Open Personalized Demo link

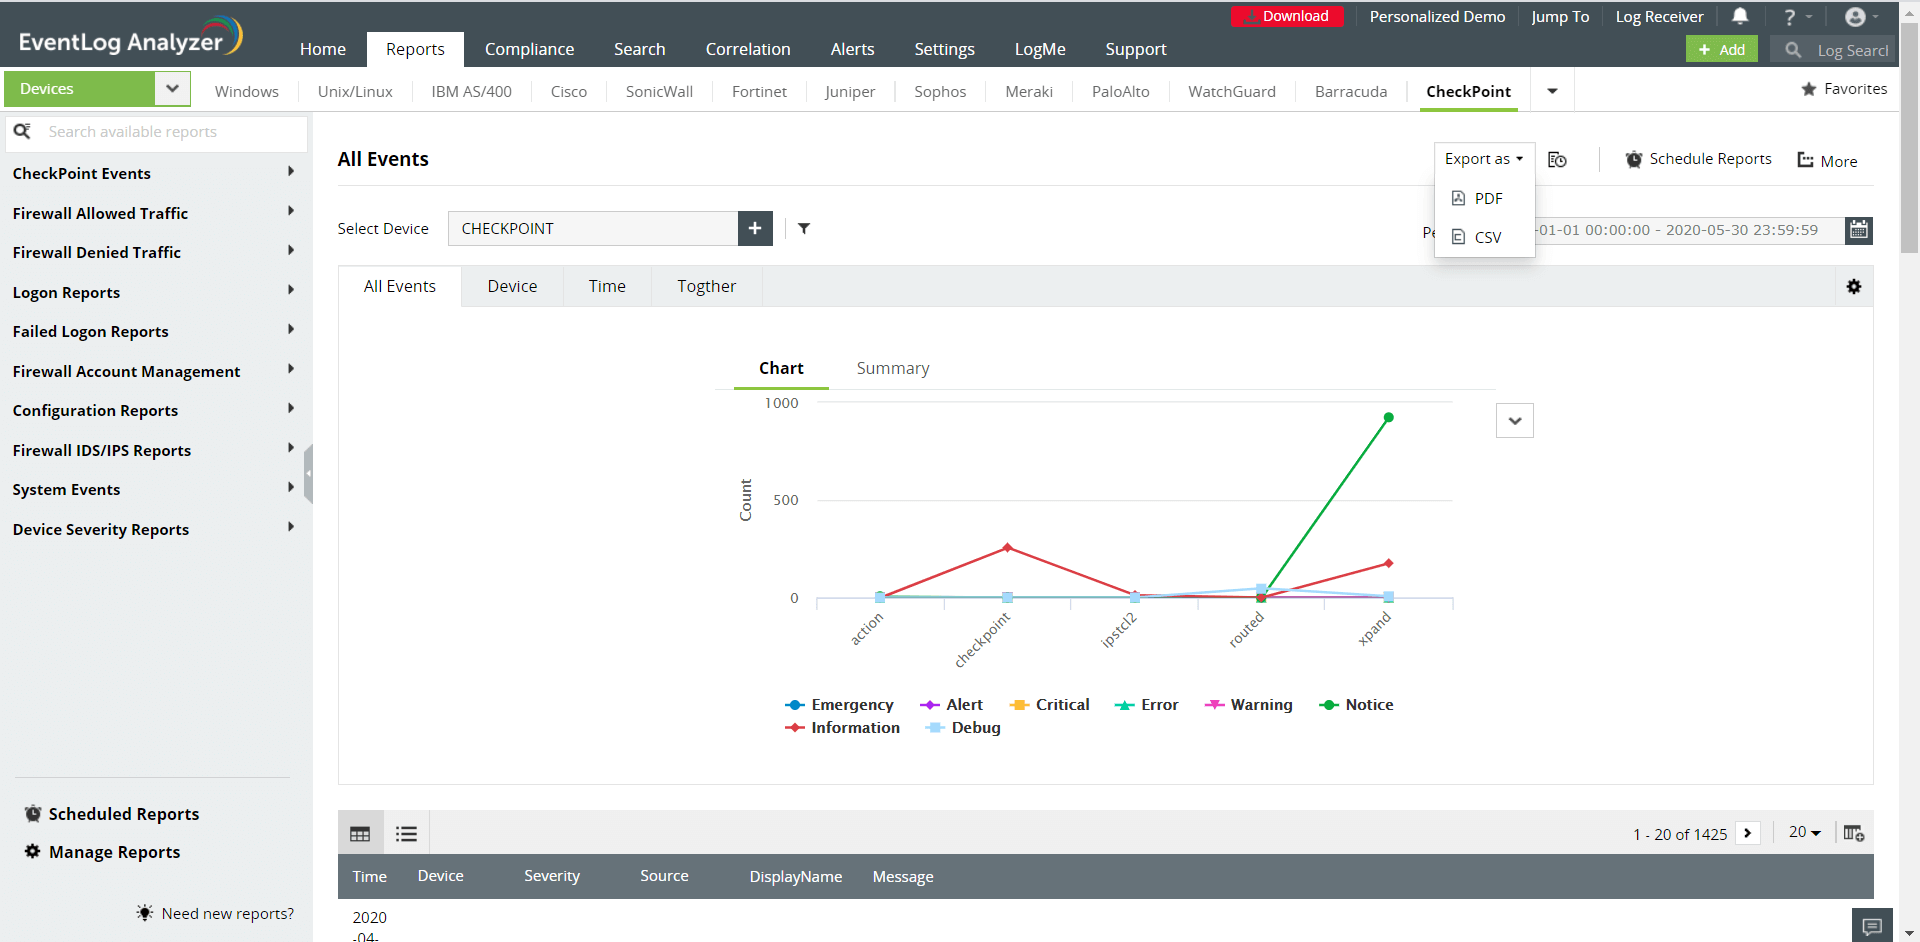[x=1437, y=16]
